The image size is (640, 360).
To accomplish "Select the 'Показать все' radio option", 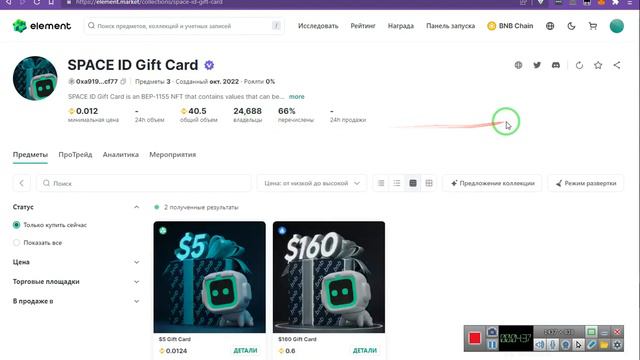I will coord(16,242).
